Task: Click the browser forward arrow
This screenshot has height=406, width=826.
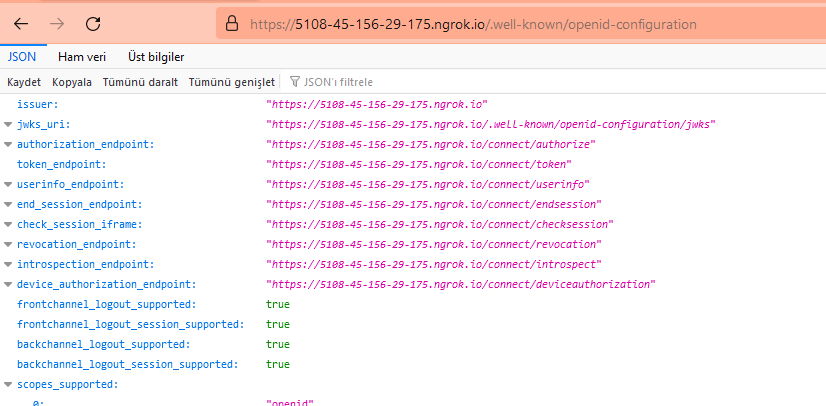Action: click(57, 23)
